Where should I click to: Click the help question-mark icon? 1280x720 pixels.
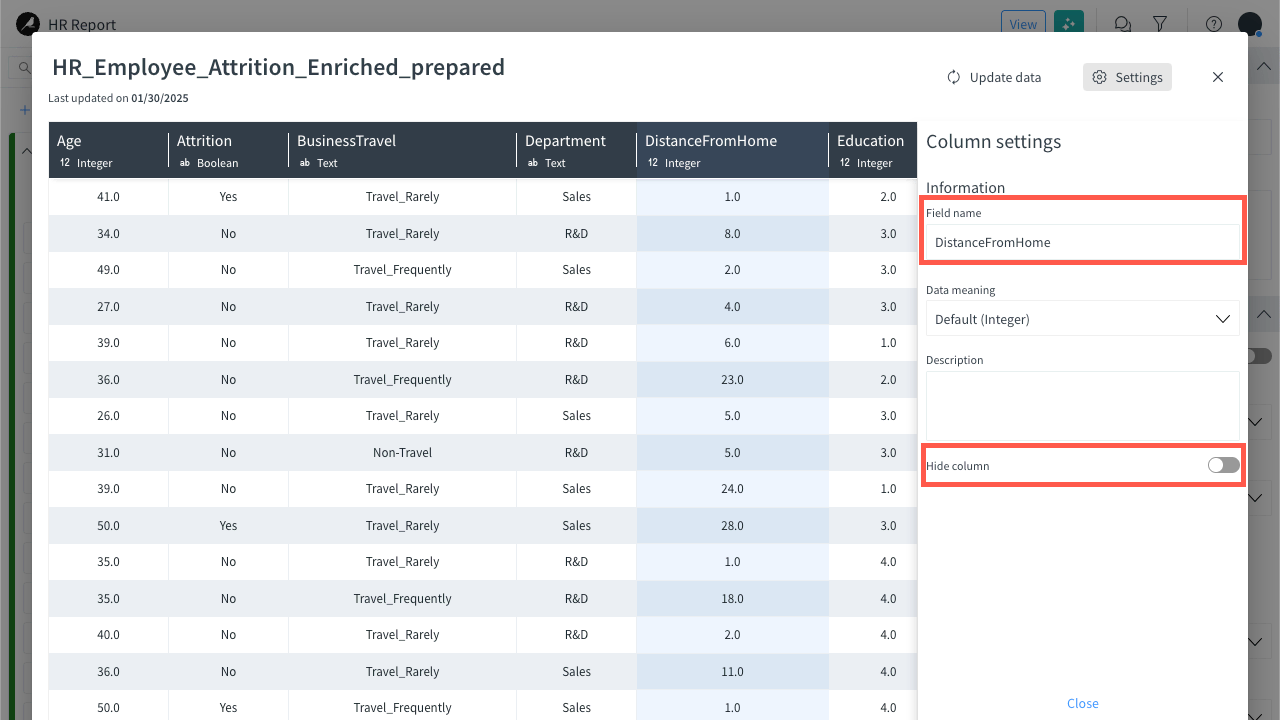click(x=1213, y=23)
